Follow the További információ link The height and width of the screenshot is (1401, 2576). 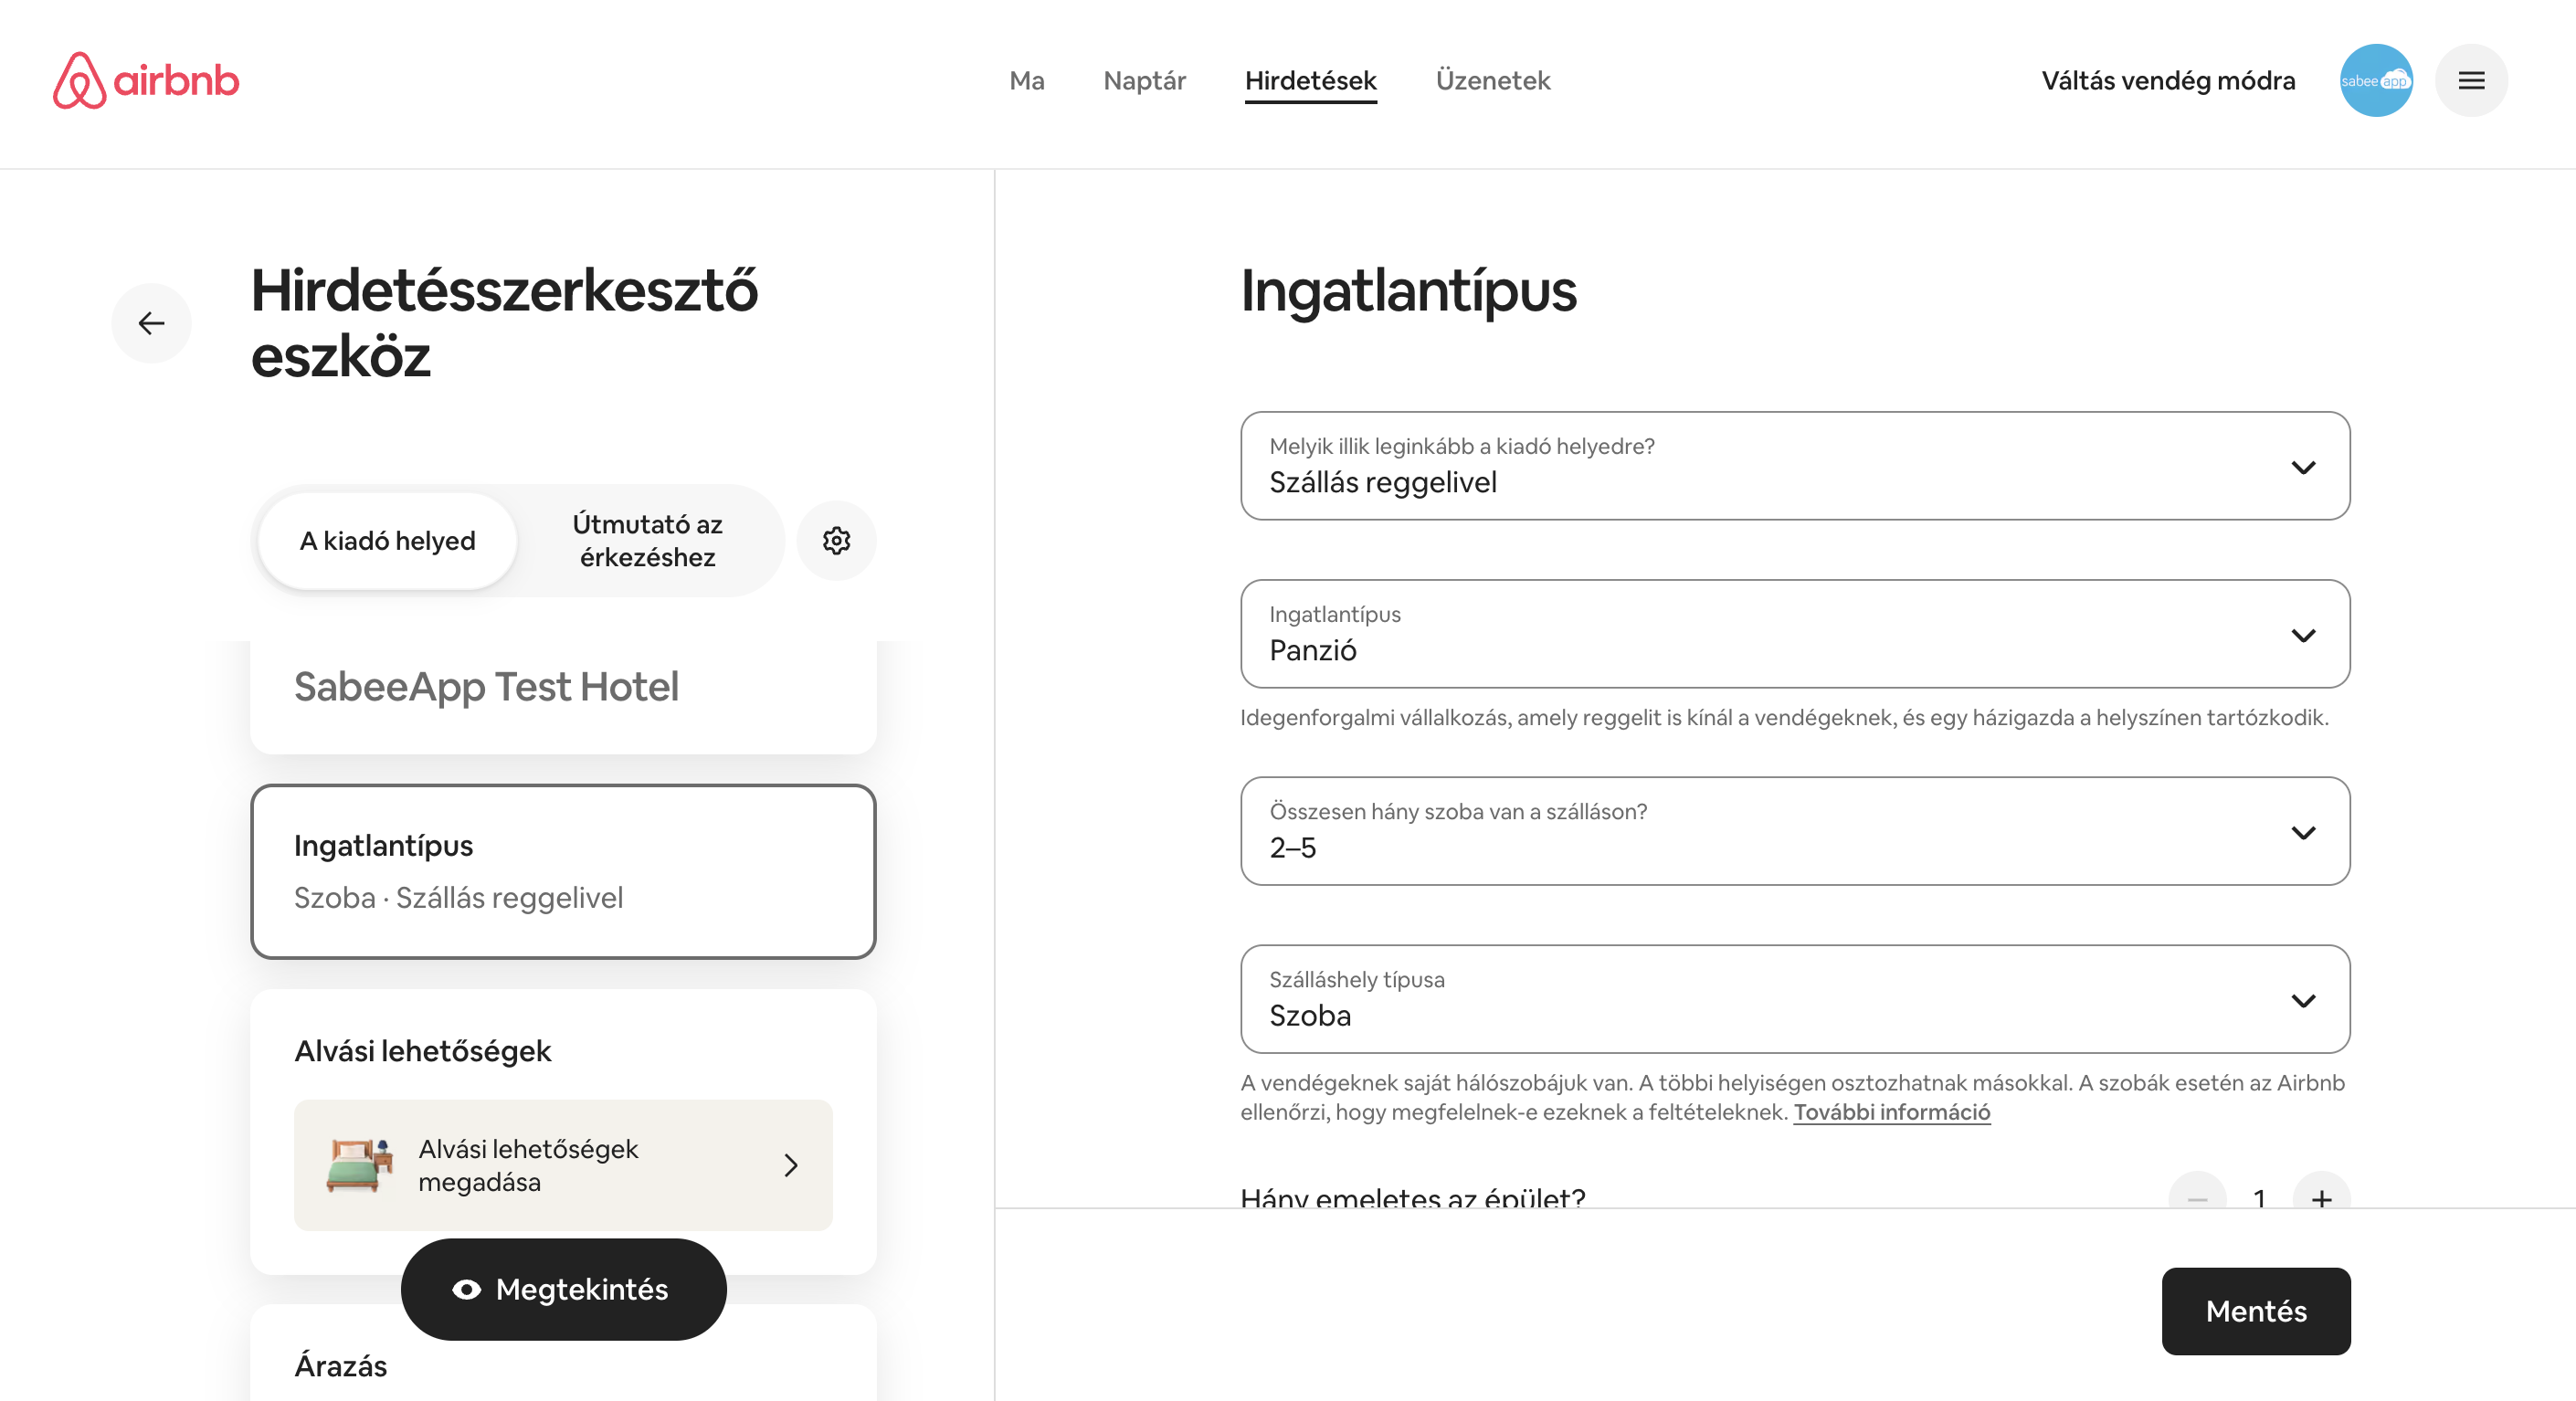(x=1891, y=1112)
